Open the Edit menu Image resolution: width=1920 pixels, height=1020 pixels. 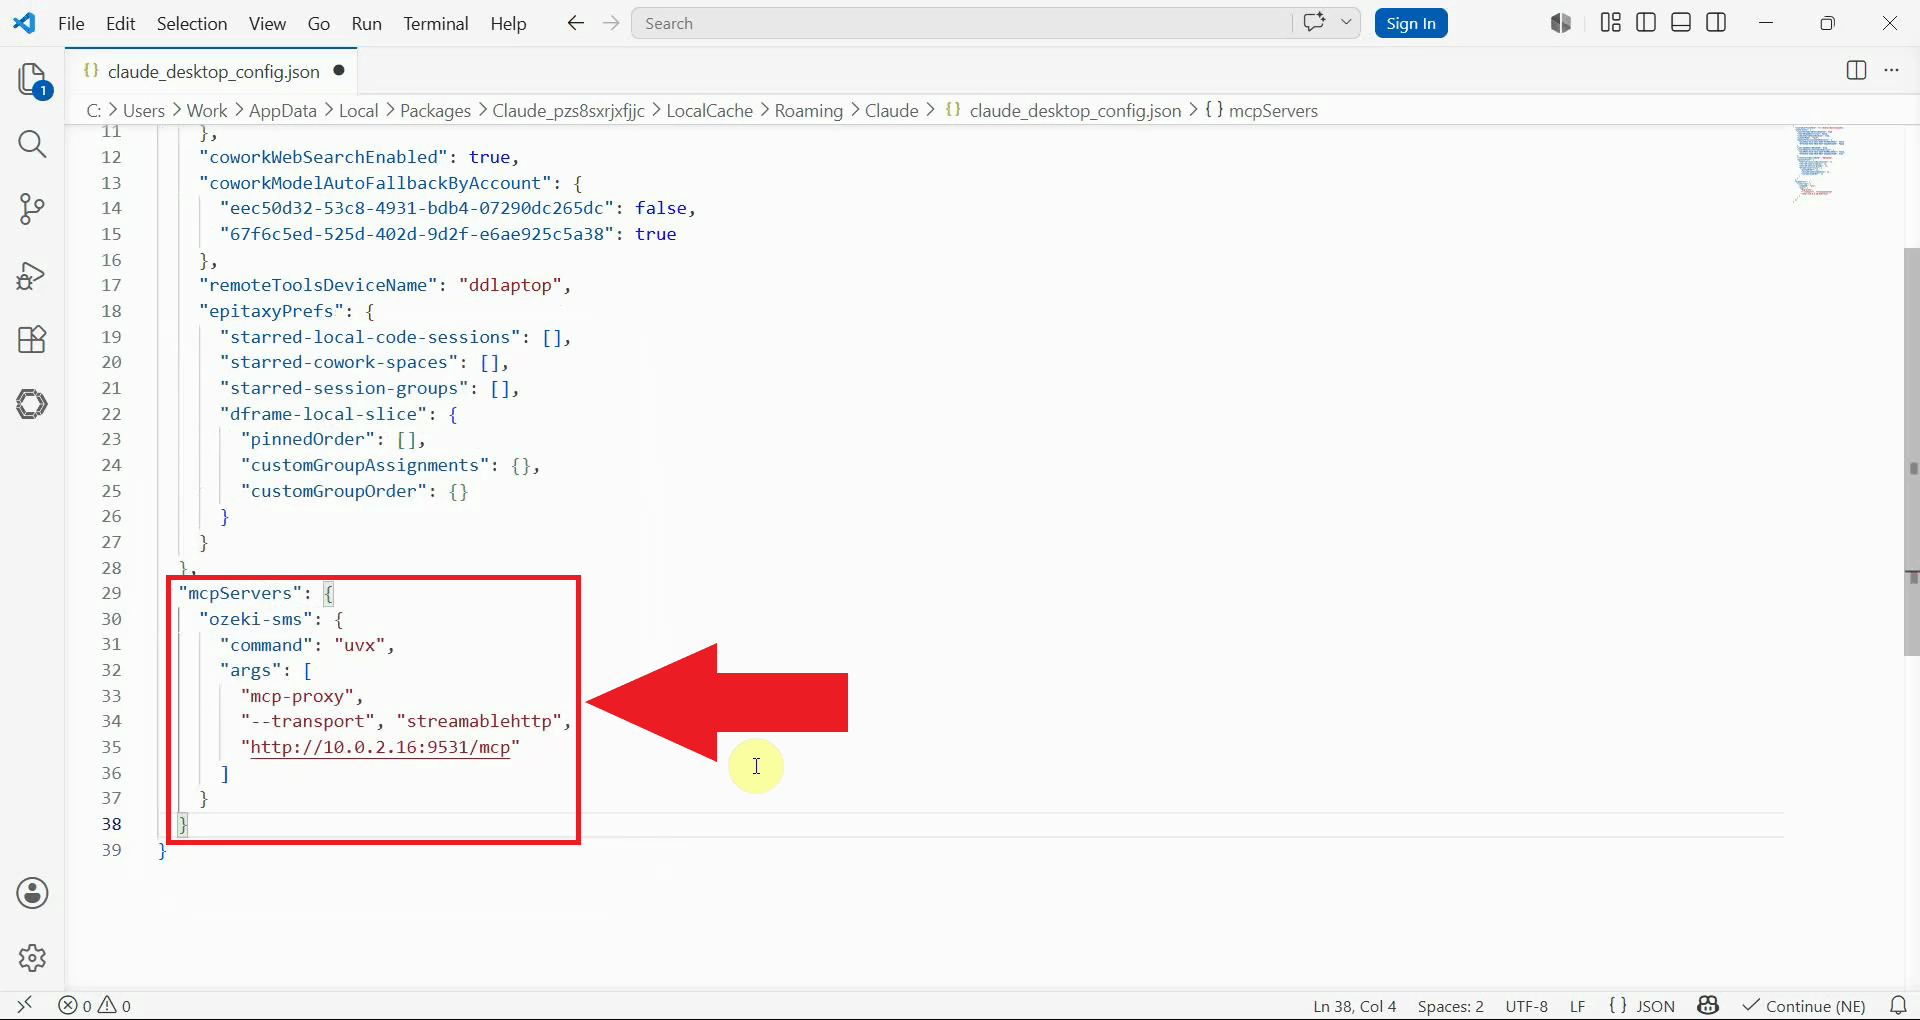point(120,23)
